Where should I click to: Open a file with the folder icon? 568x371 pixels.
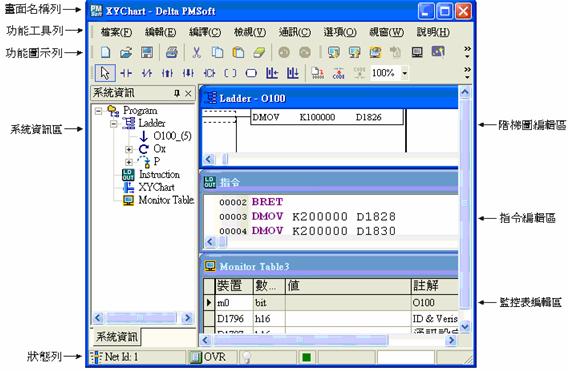tap(126, 52)
